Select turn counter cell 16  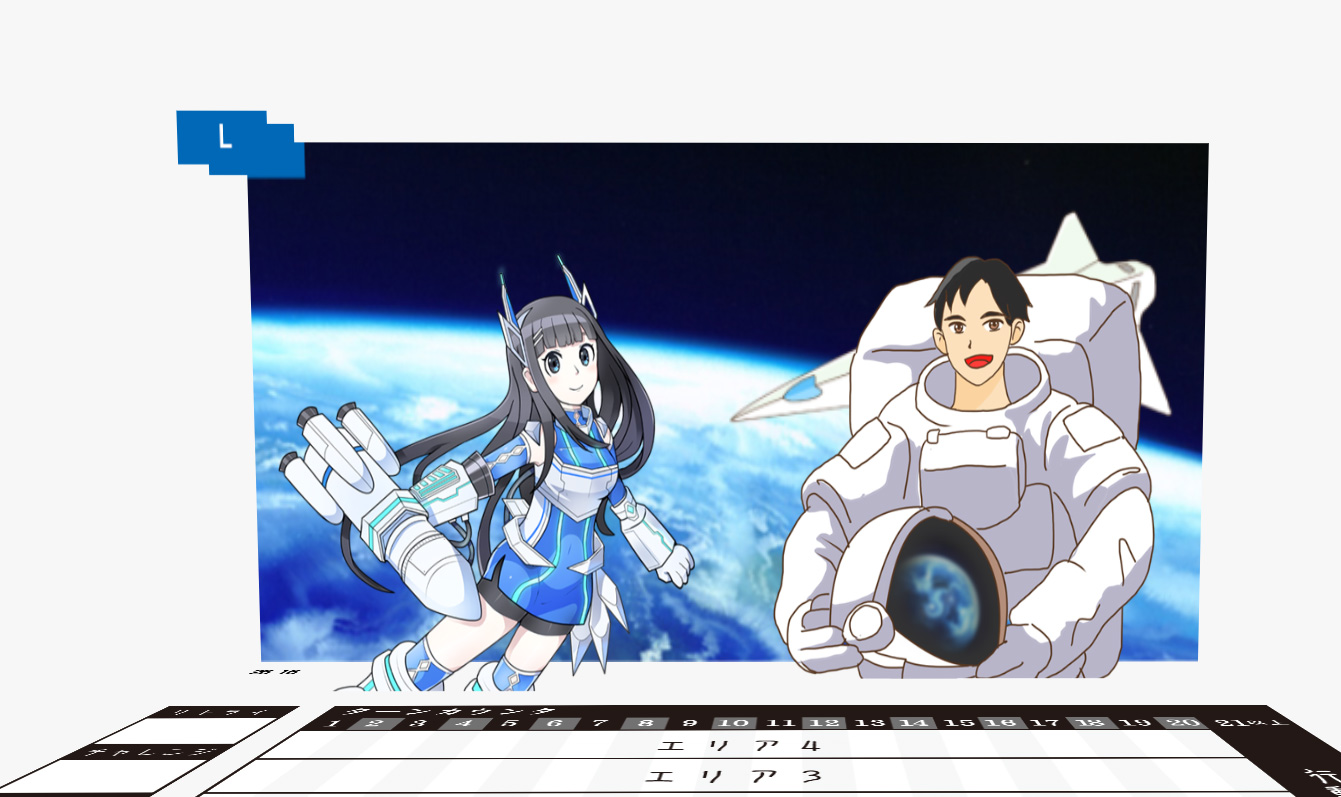click(x=1003, y=723)
